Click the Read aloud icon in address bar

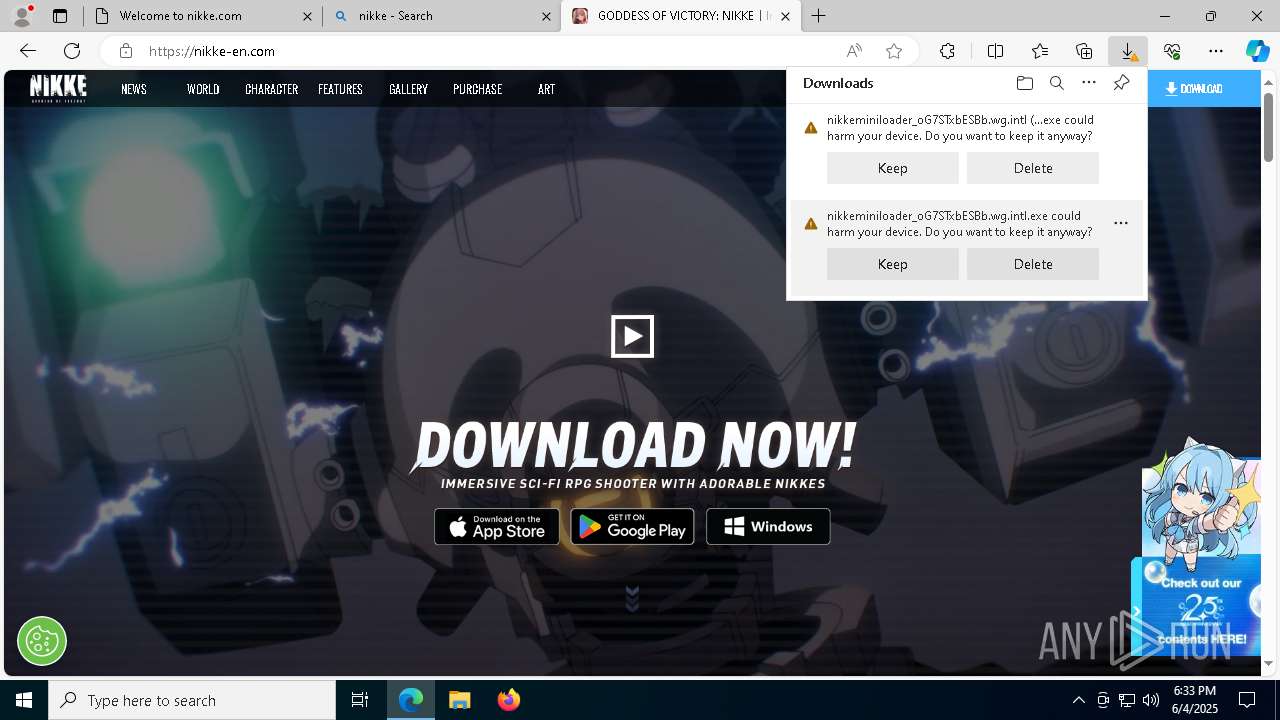[x=854, y=51]
